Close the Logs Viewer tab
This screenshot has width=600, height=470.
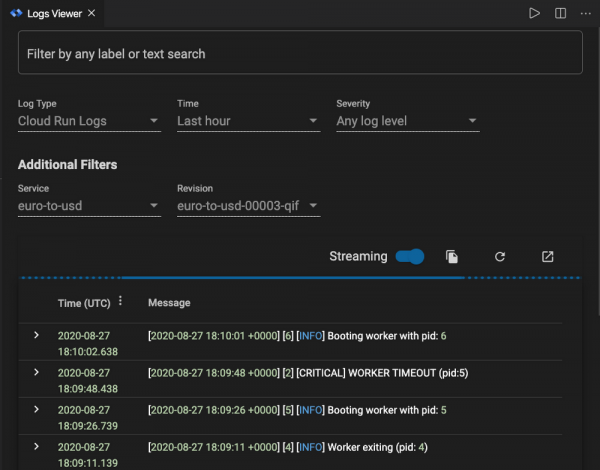coord(93,13)
